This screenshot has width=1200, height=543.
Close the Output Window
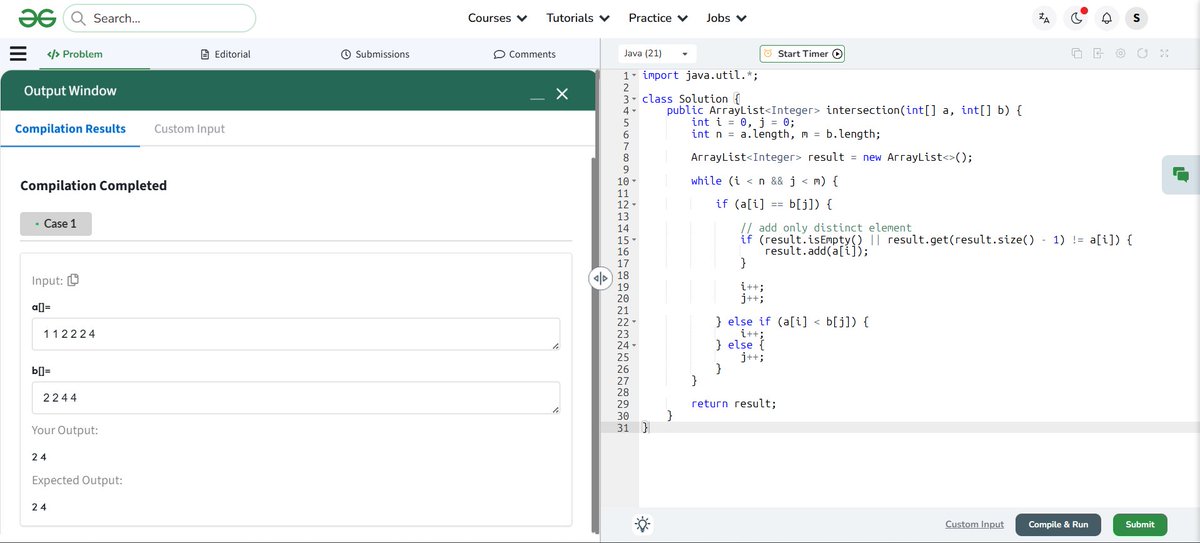562,93
